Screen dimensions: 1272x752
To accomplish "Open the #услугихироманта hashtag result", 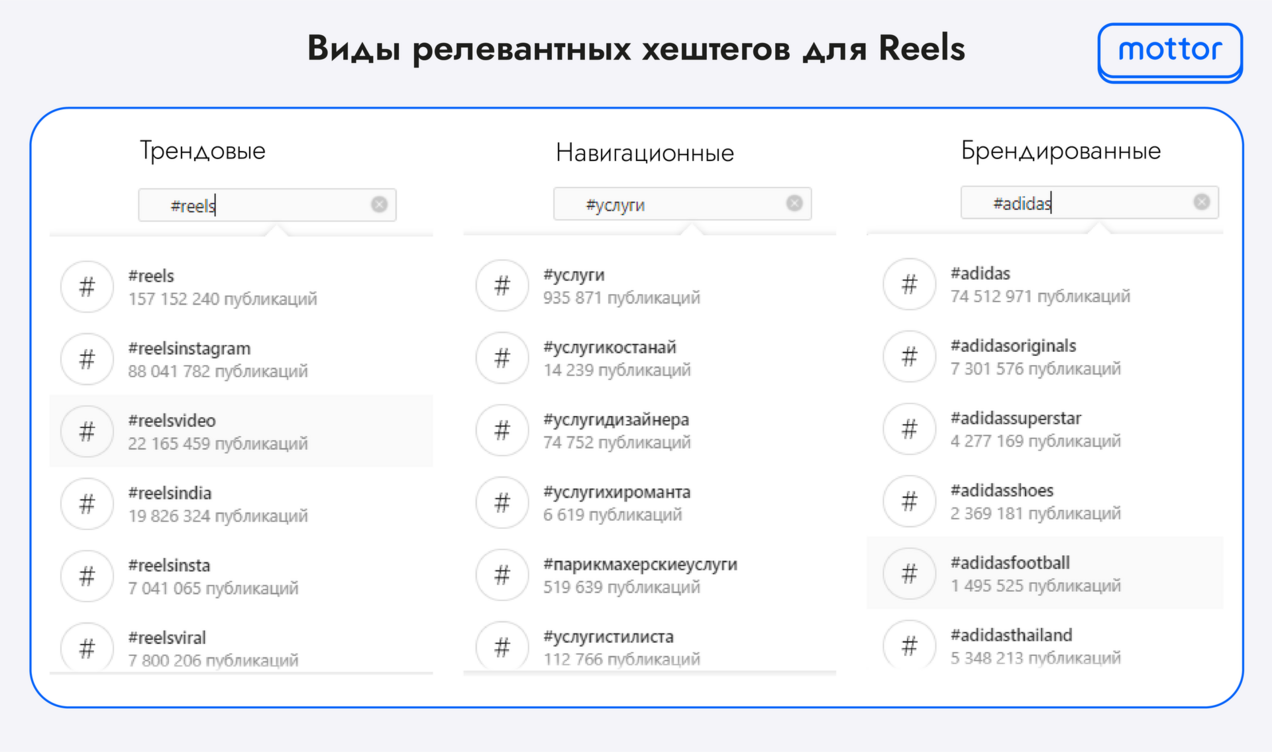I will click(x=650, y=502).
